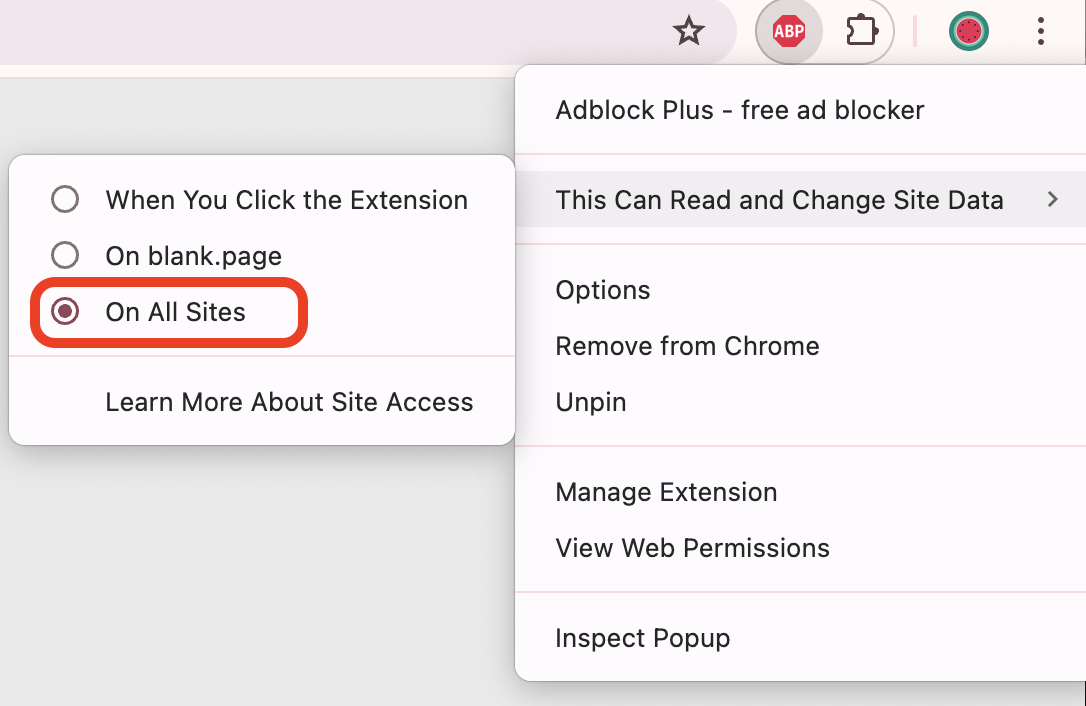This screenshot has height=706, width=1086.
Task: Choose Remove from Chrome
Action: point(687,345)
